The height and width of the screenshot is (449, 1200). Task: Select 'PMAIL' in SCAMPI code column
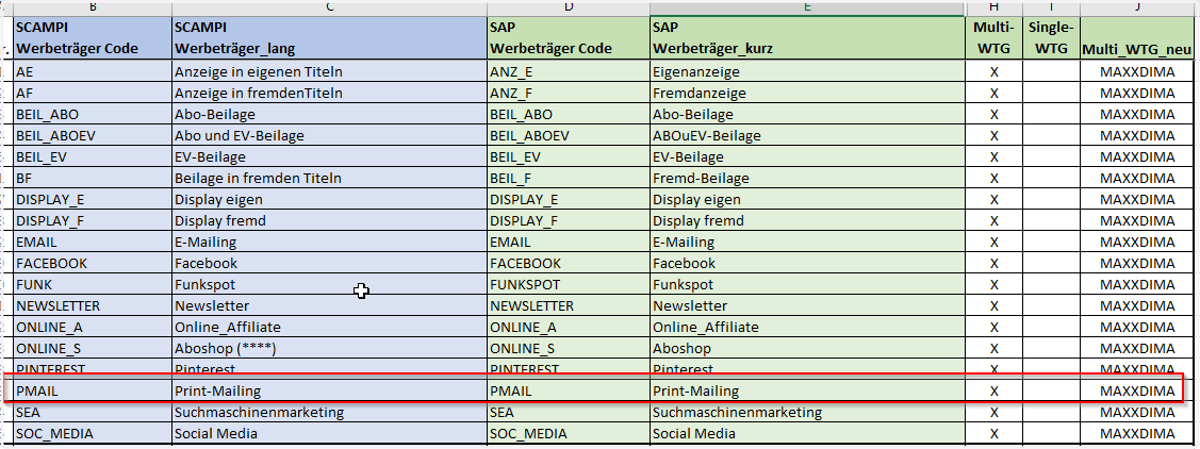coord(92,391)
